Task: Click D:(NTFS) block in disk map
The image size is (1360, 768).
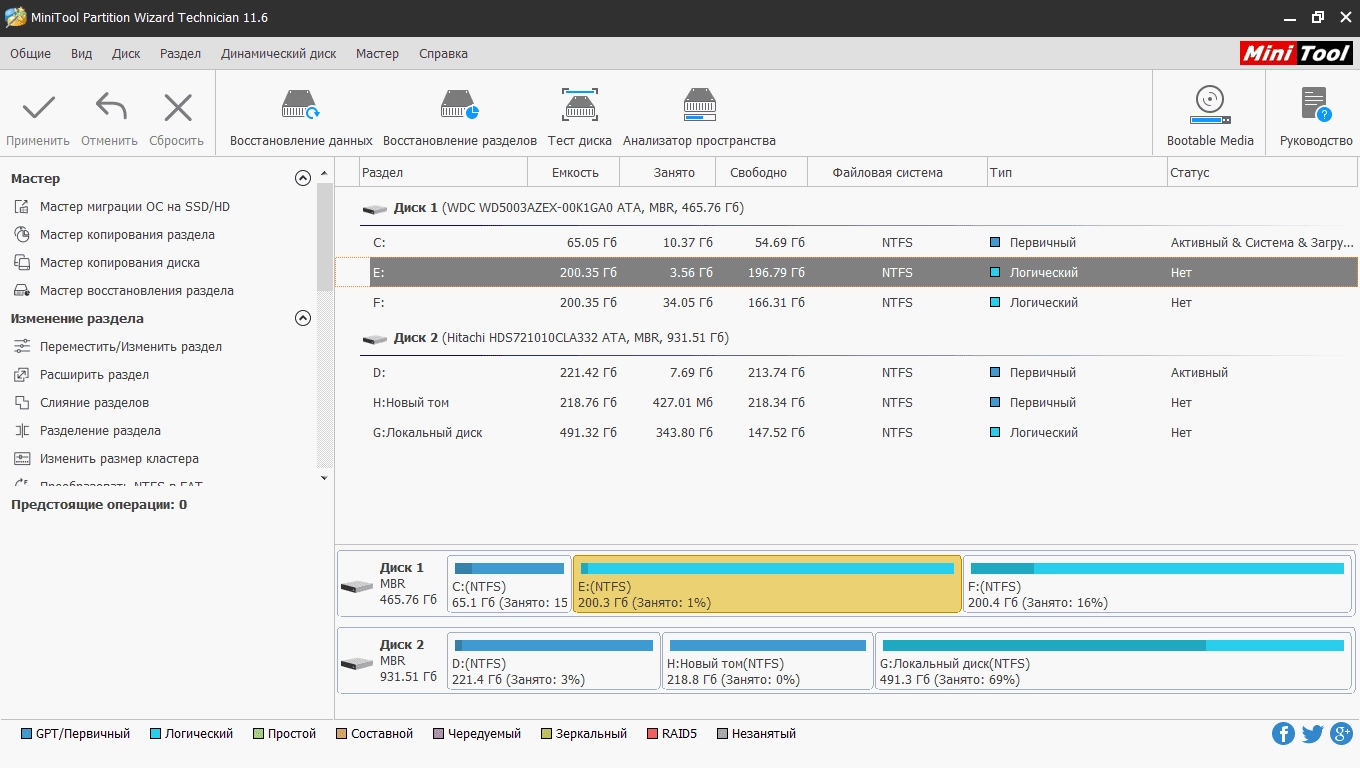Action: click(x=554, y=661)
